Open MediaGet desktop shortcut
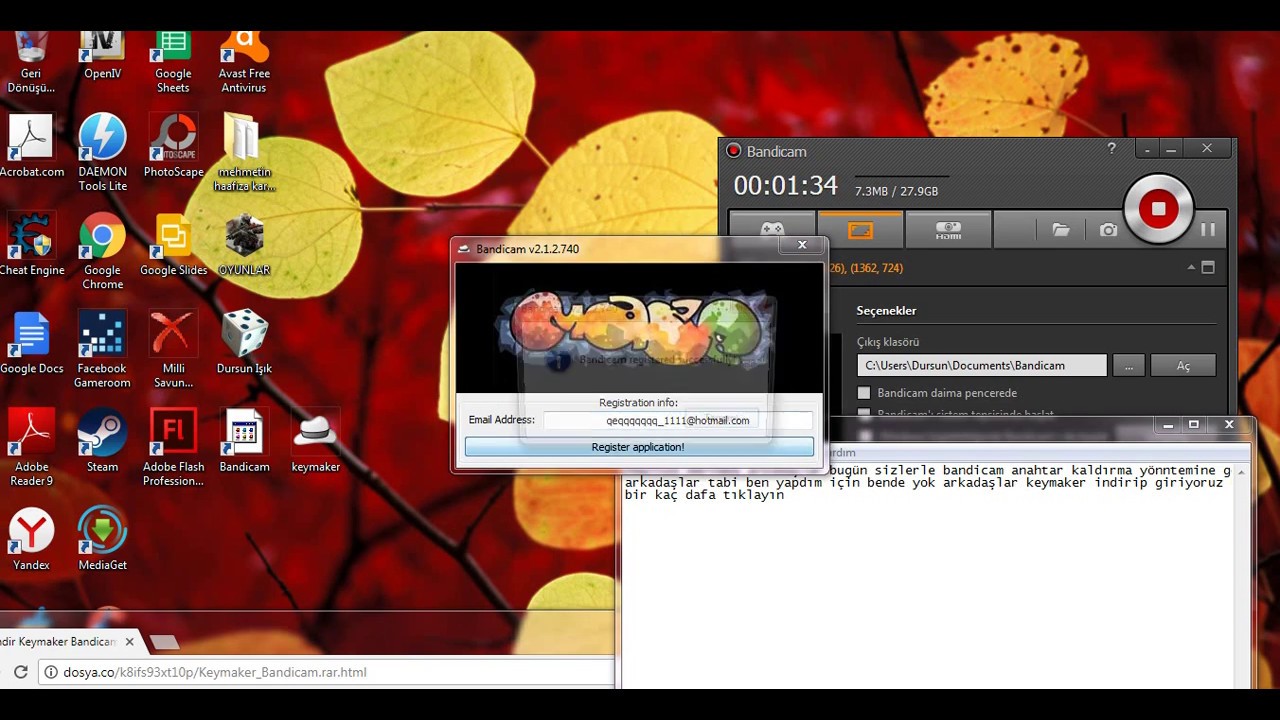This screenshot has width=1280, height=720. click(102, 538)
